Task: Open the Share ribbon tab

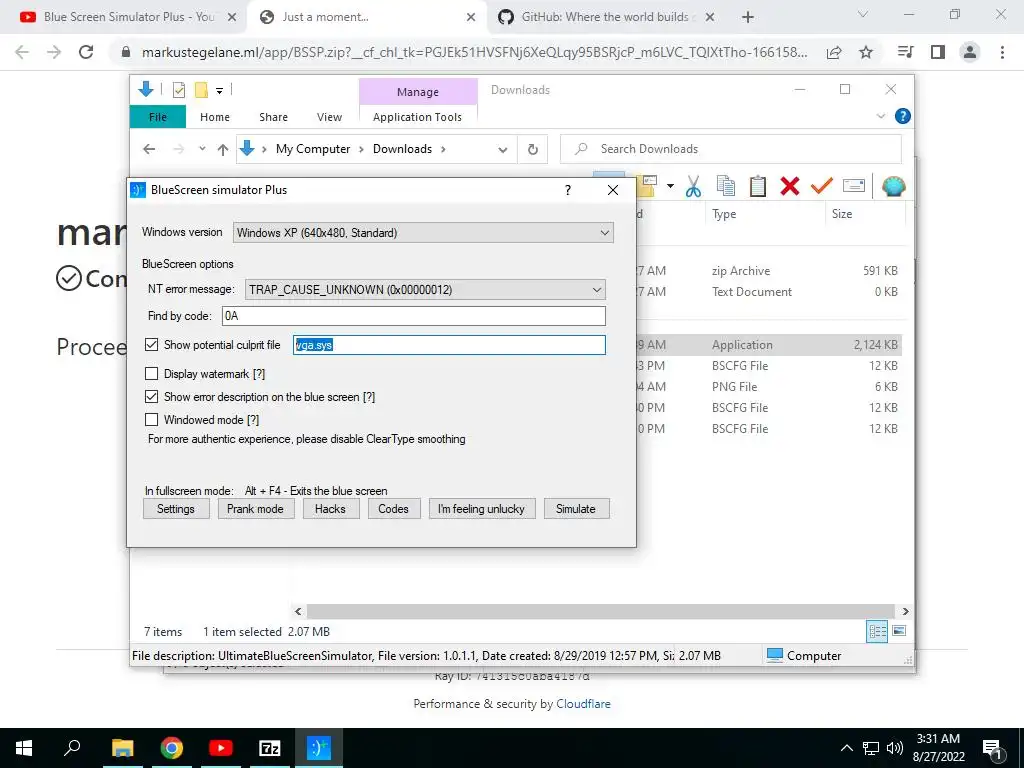Action: [273, 117]
